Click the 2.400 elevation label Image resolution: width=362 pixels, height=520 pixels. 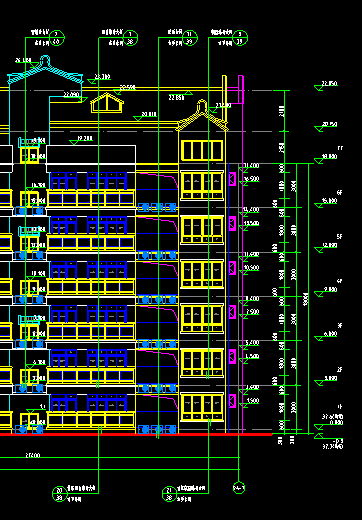252,387
